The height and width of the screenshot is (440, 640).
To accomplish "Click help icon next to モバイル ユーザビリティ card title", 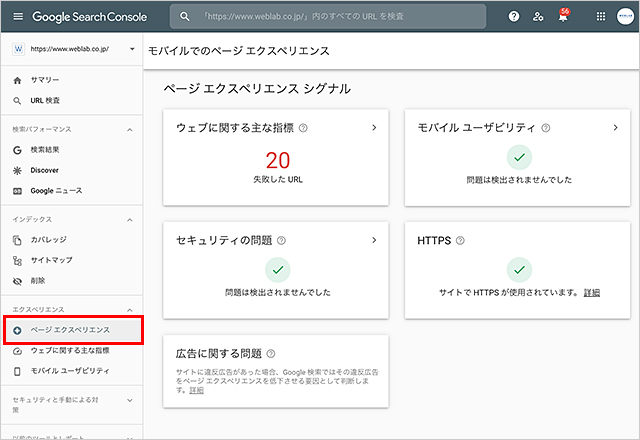I will pos(546,128).
